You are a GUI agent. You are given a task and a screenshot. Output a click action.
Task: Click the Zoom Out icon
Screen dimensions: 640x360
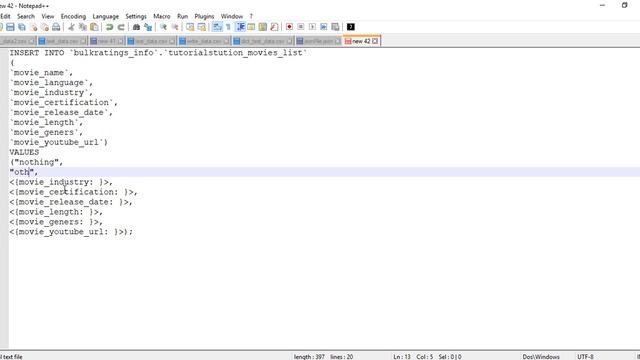(x=175, y=27)
